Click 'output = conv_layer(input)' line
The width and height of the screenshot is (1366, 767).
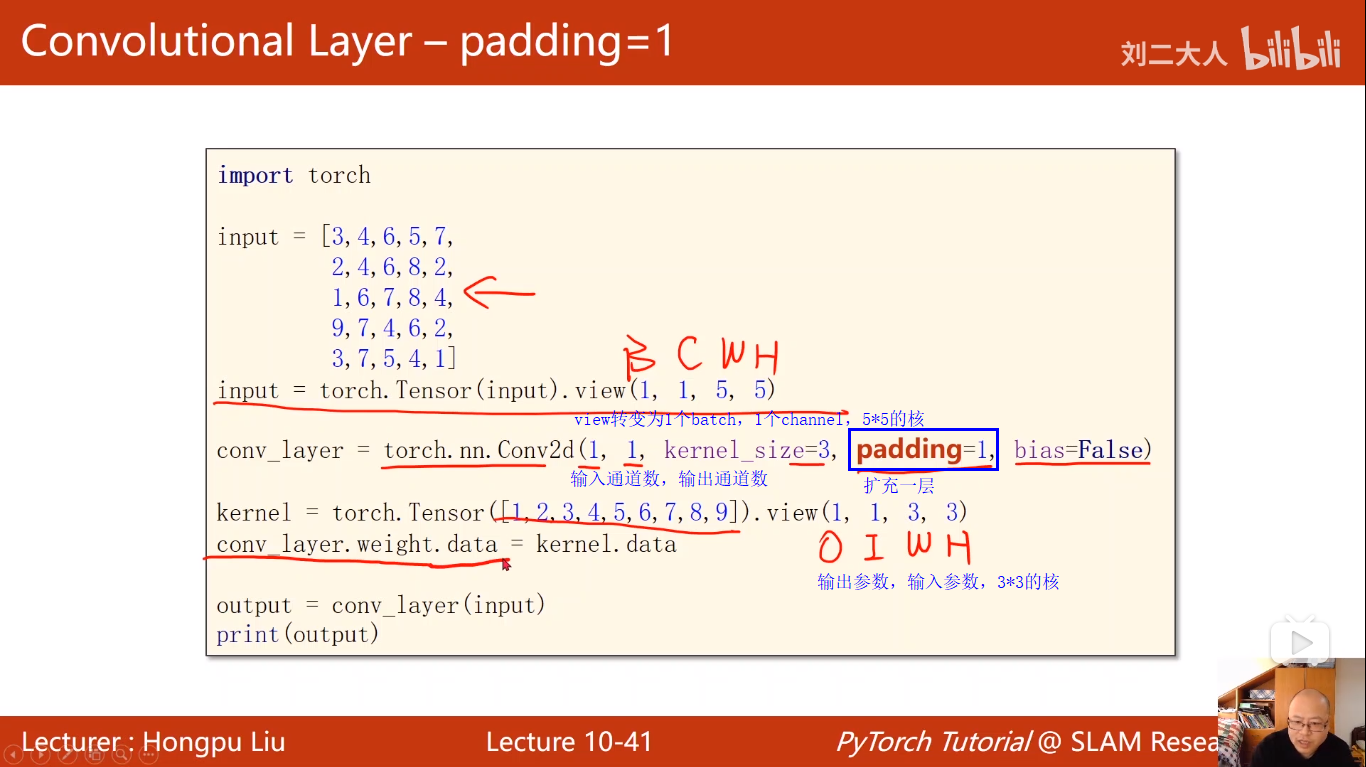pos(381,606)
